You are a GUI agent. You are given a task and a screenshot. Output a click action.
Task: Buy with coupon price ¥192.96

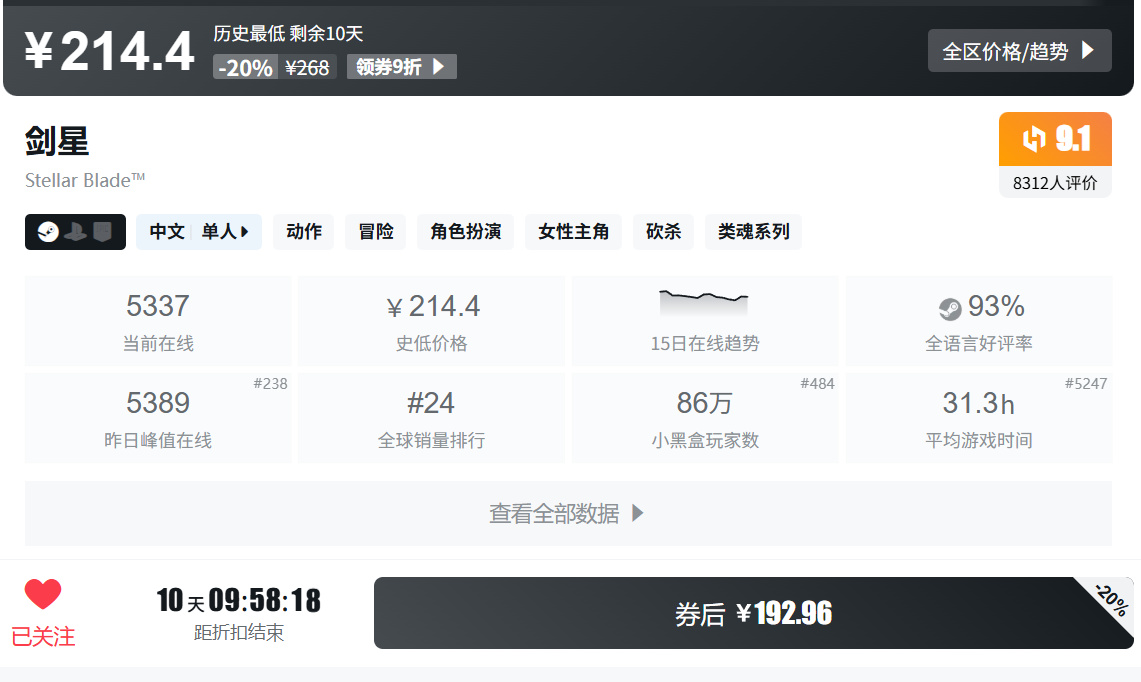(x=753, y=613)
